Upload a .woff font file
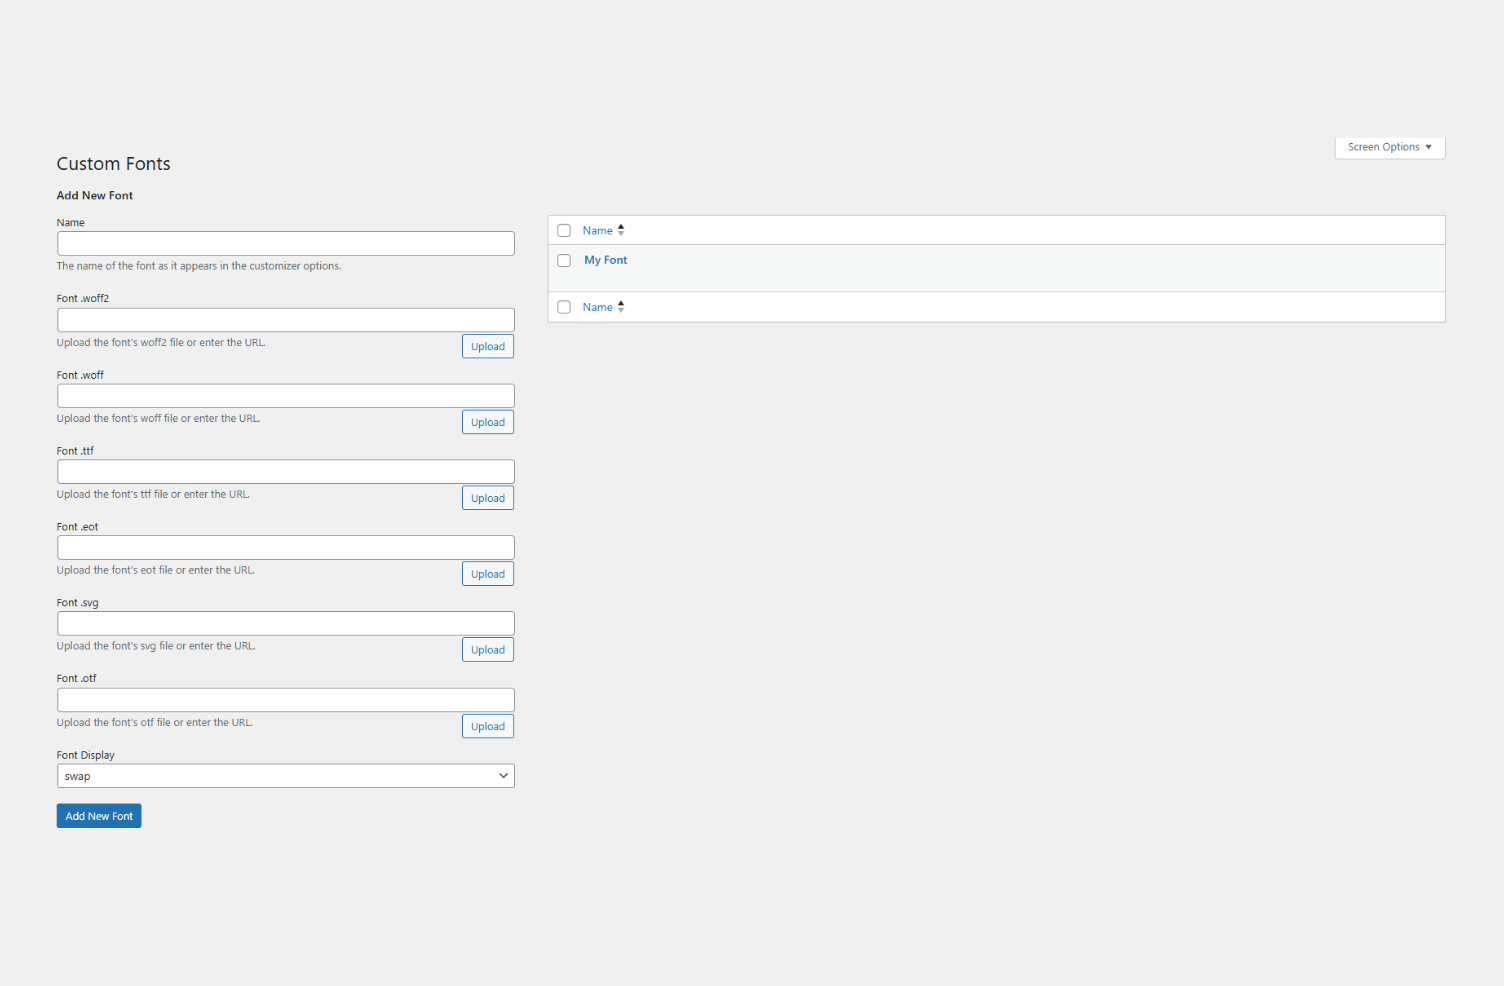1504x986 pixels. (488, 422)
